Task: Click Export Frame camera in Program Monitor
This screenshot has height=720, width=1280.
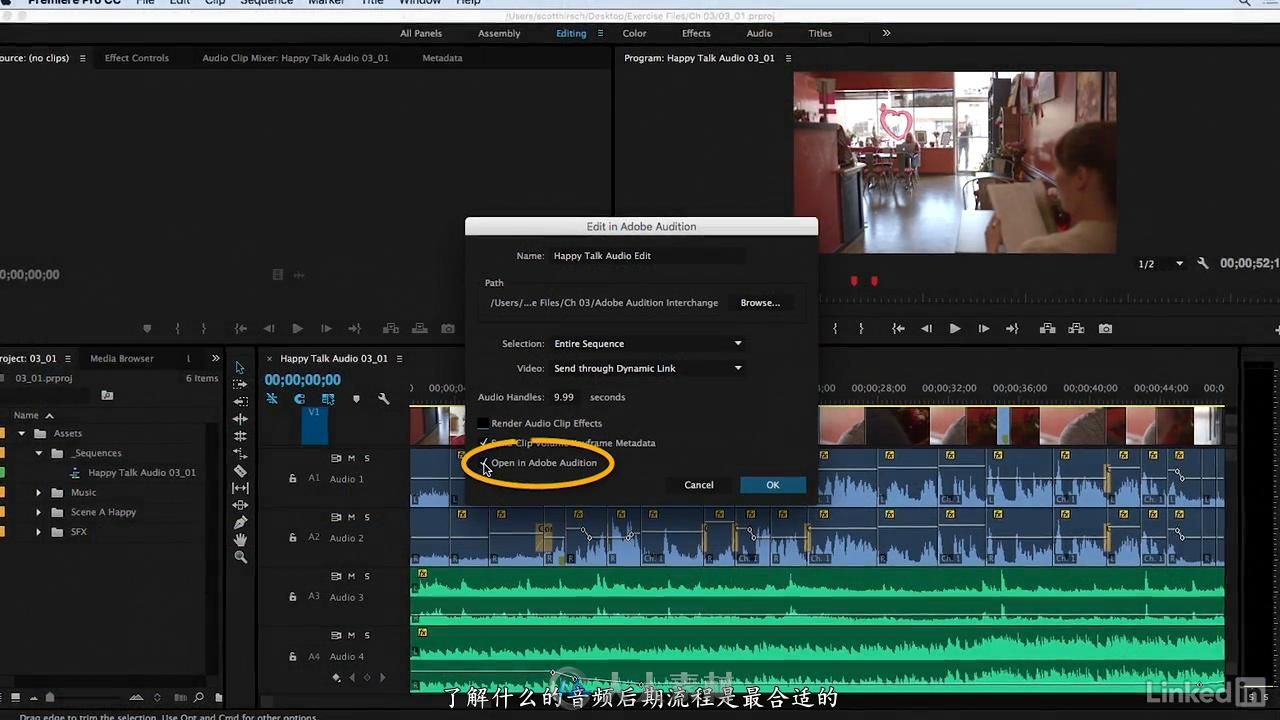Action: 1105,328
